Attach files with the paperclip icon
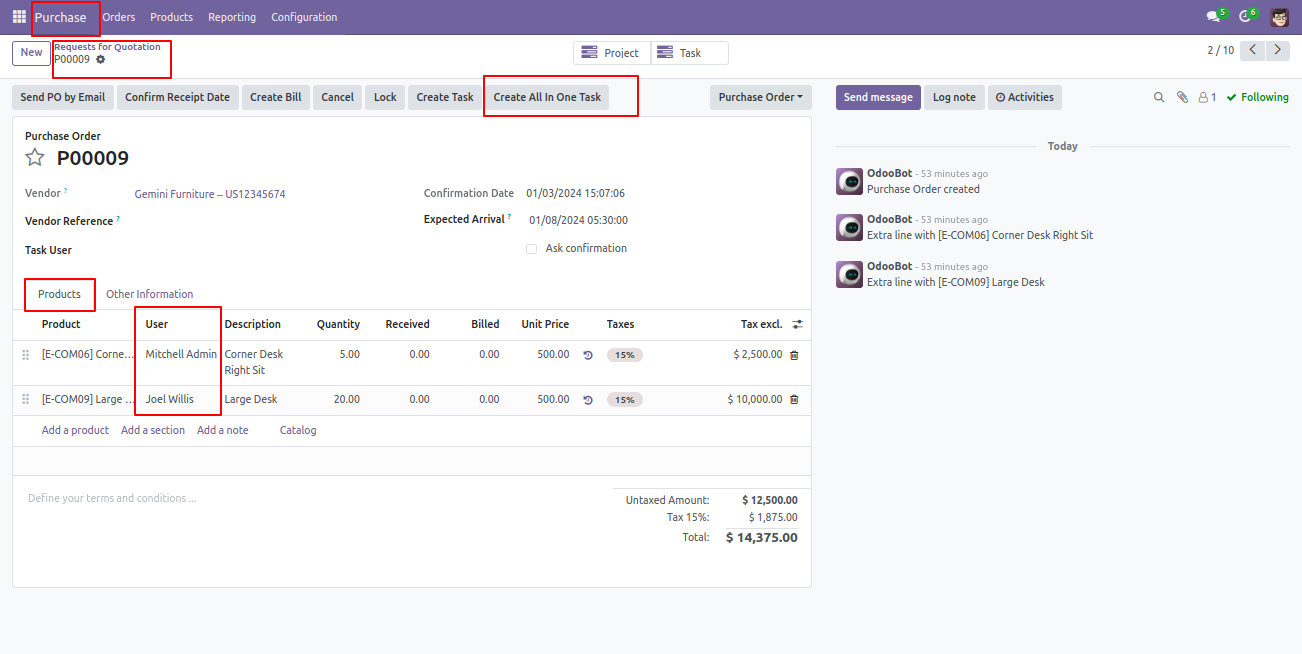This screenshot has width=1302, height=654. (x=1182, y=97)
